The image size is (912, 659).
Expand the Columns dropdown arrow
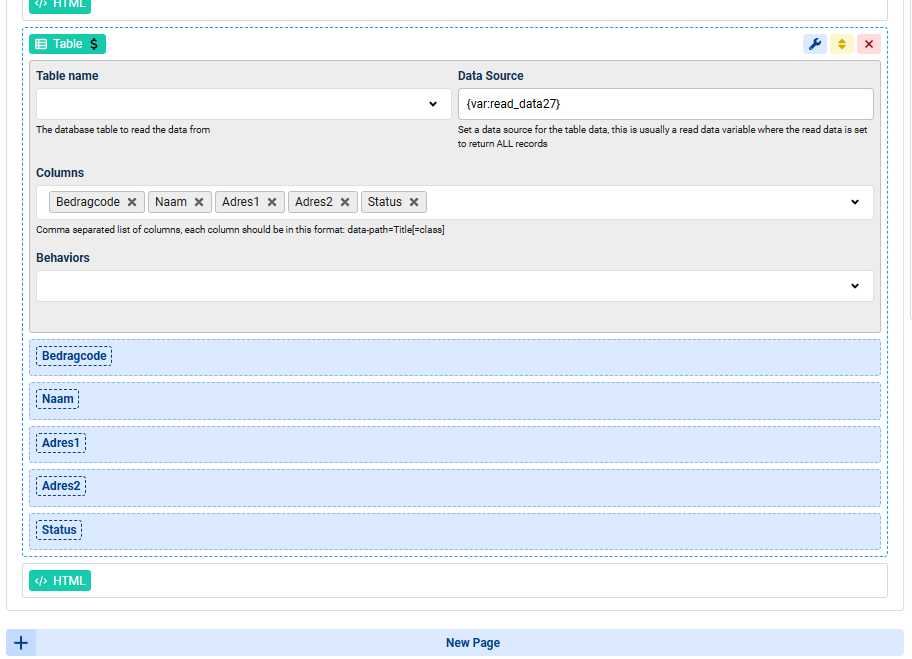coord(855,202)
